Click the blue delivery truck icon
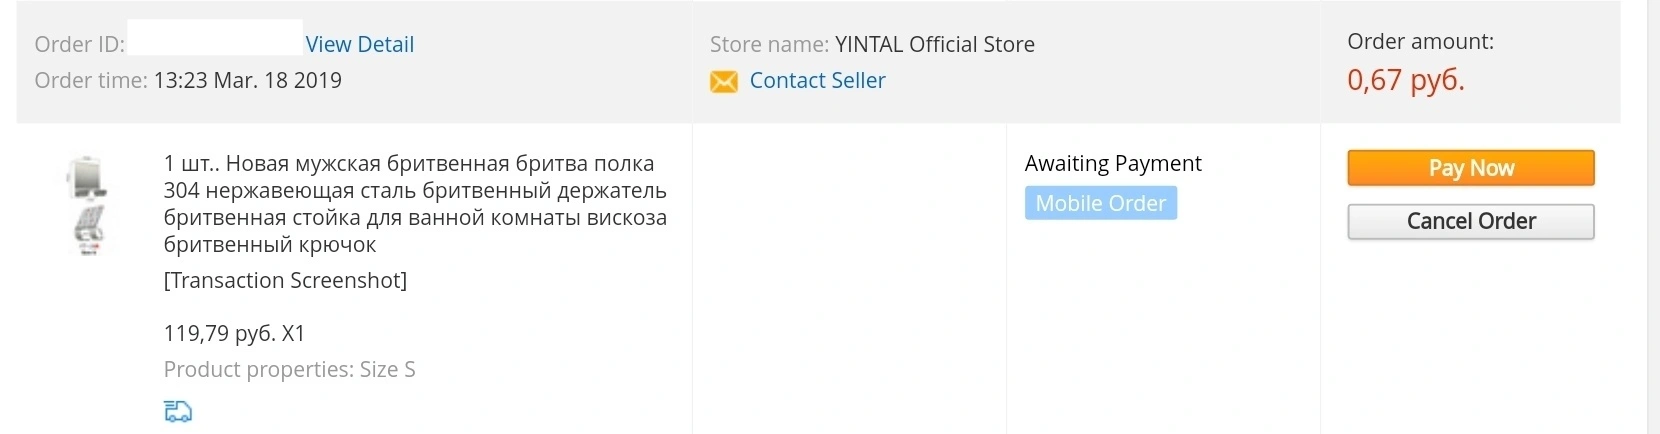Viewport: 1660px width, 434px height. pyautogui.click(x=177, y=411)
